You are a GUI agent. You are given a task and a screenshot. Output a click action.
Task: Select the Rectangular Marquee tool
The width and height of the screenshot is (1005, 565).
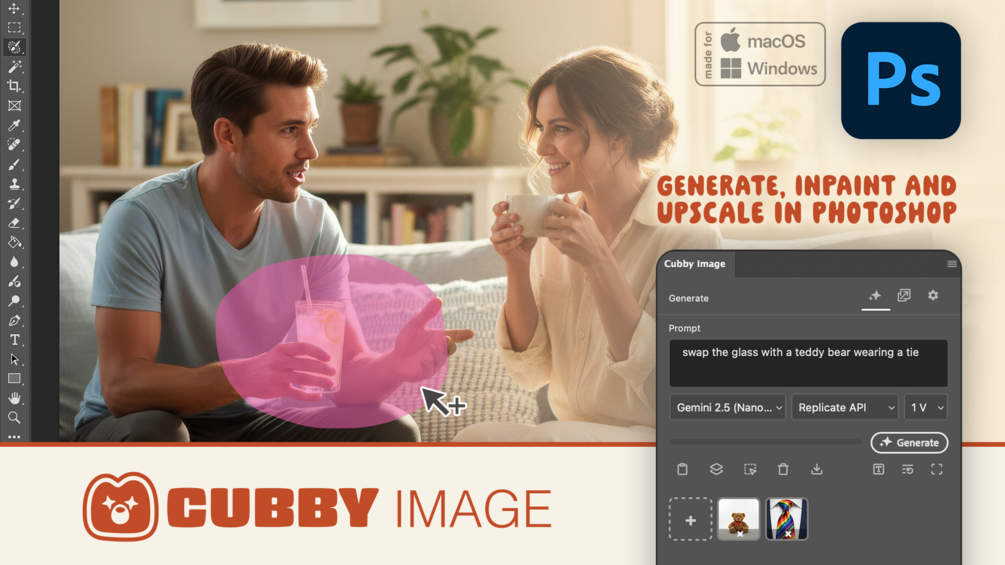coord(14,28)
